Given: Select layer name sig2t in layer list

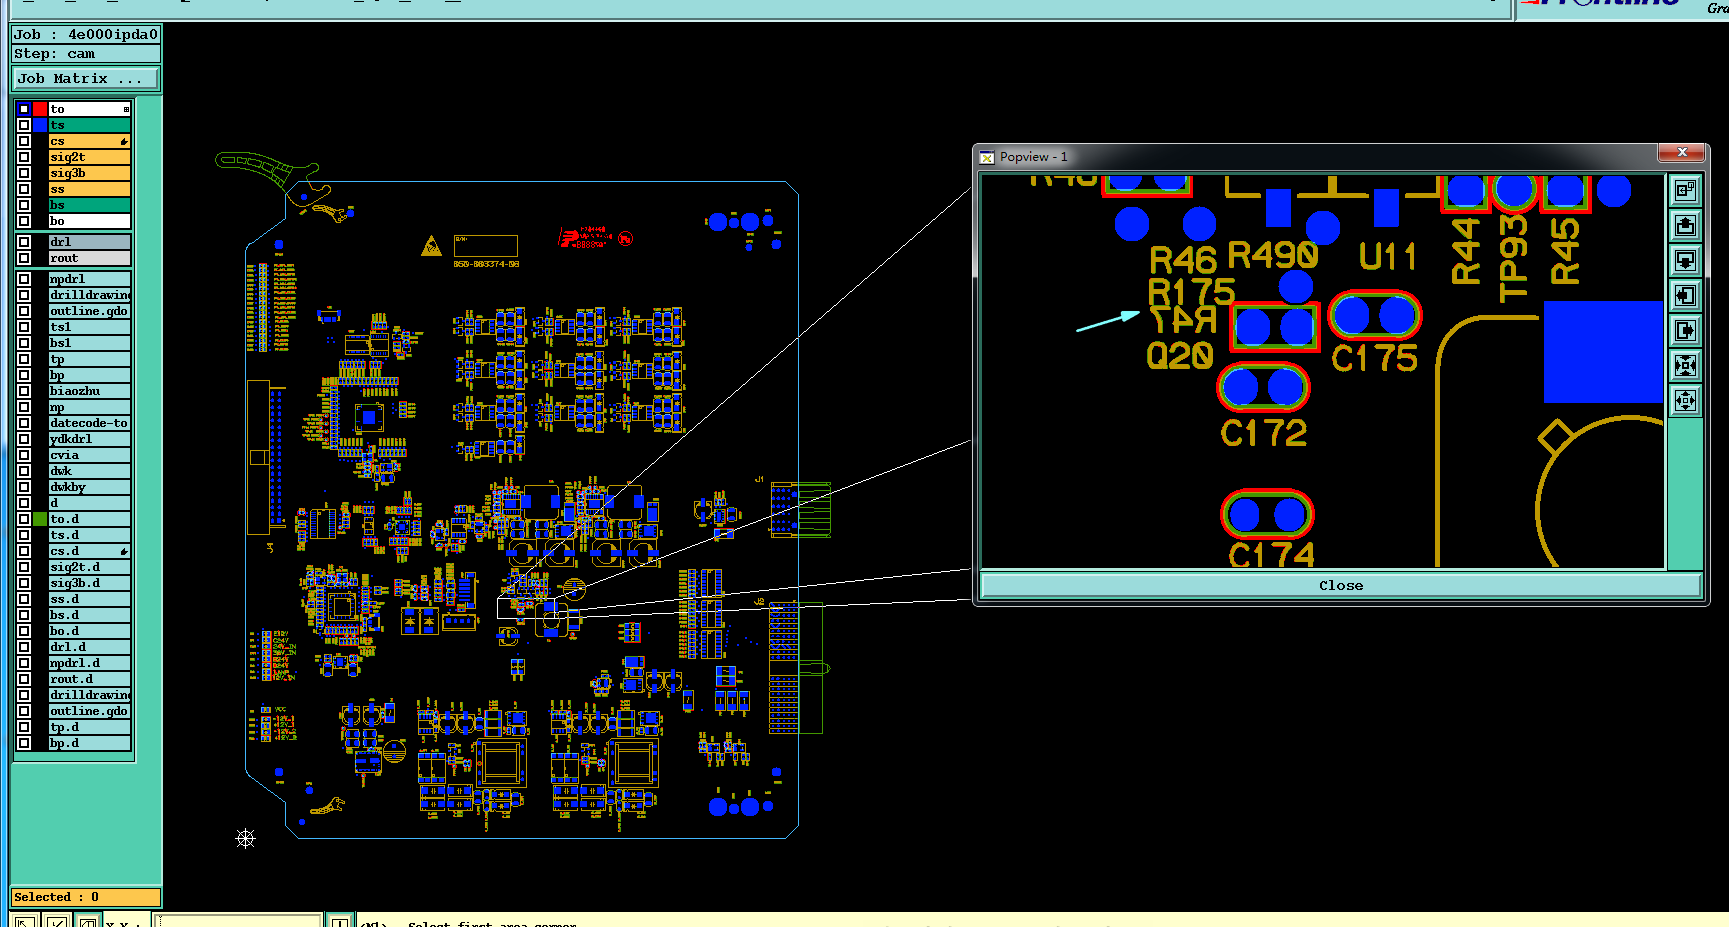Looking at the screenshot, I should [x=90, y=157].
